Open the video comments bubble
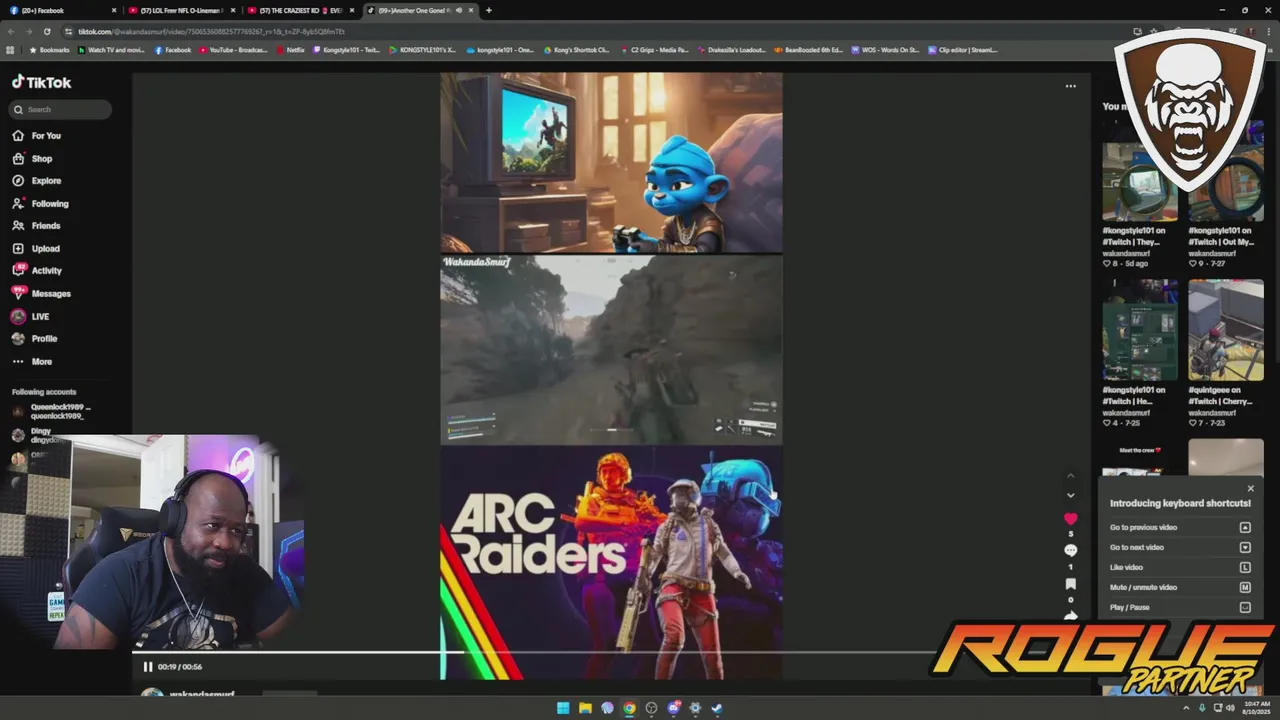The height and width of the screenshot is (720, 1280). (1071, 551)
